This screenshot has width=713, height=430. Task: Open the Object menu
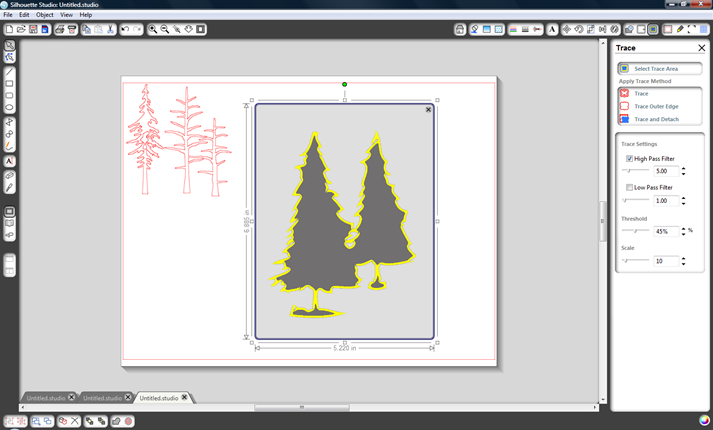click(x=45, y=15)
